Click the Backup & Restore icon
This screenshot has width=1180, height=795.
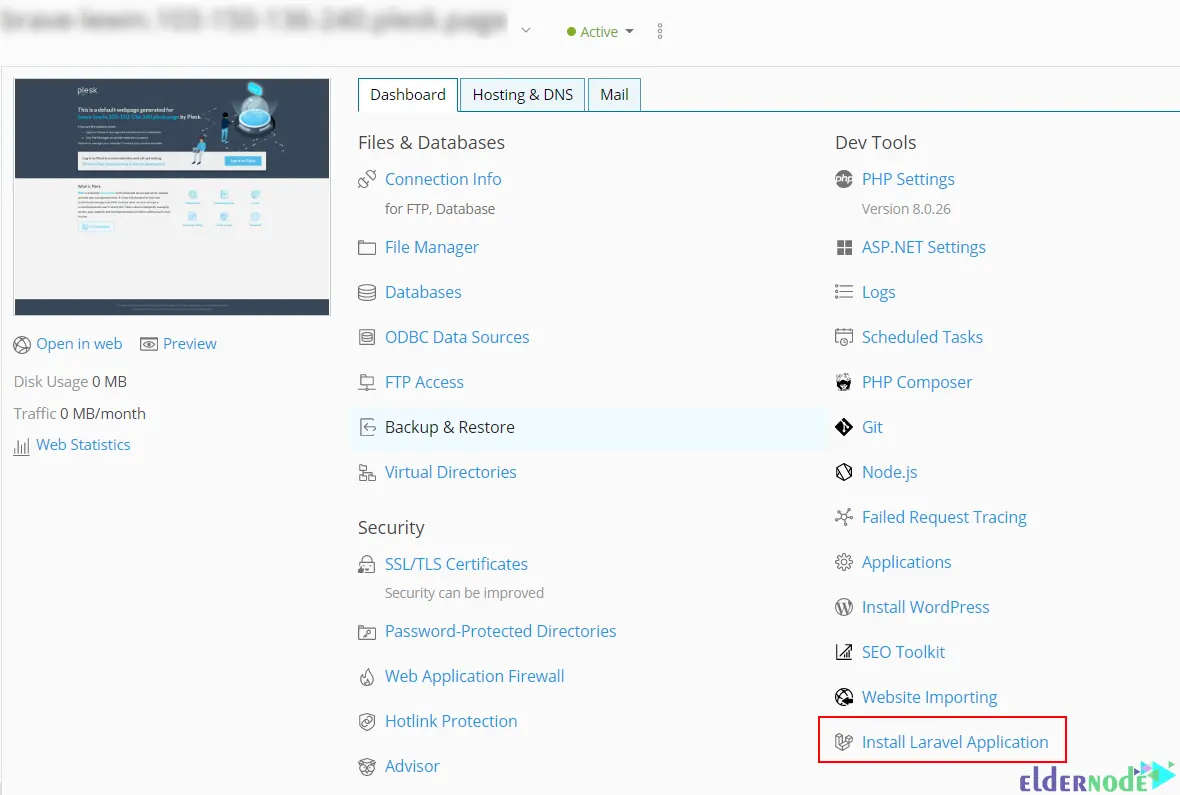point(367,428)
